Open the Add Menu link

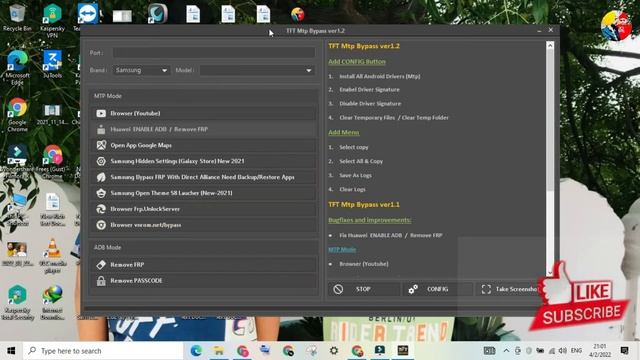coord(344,132)
